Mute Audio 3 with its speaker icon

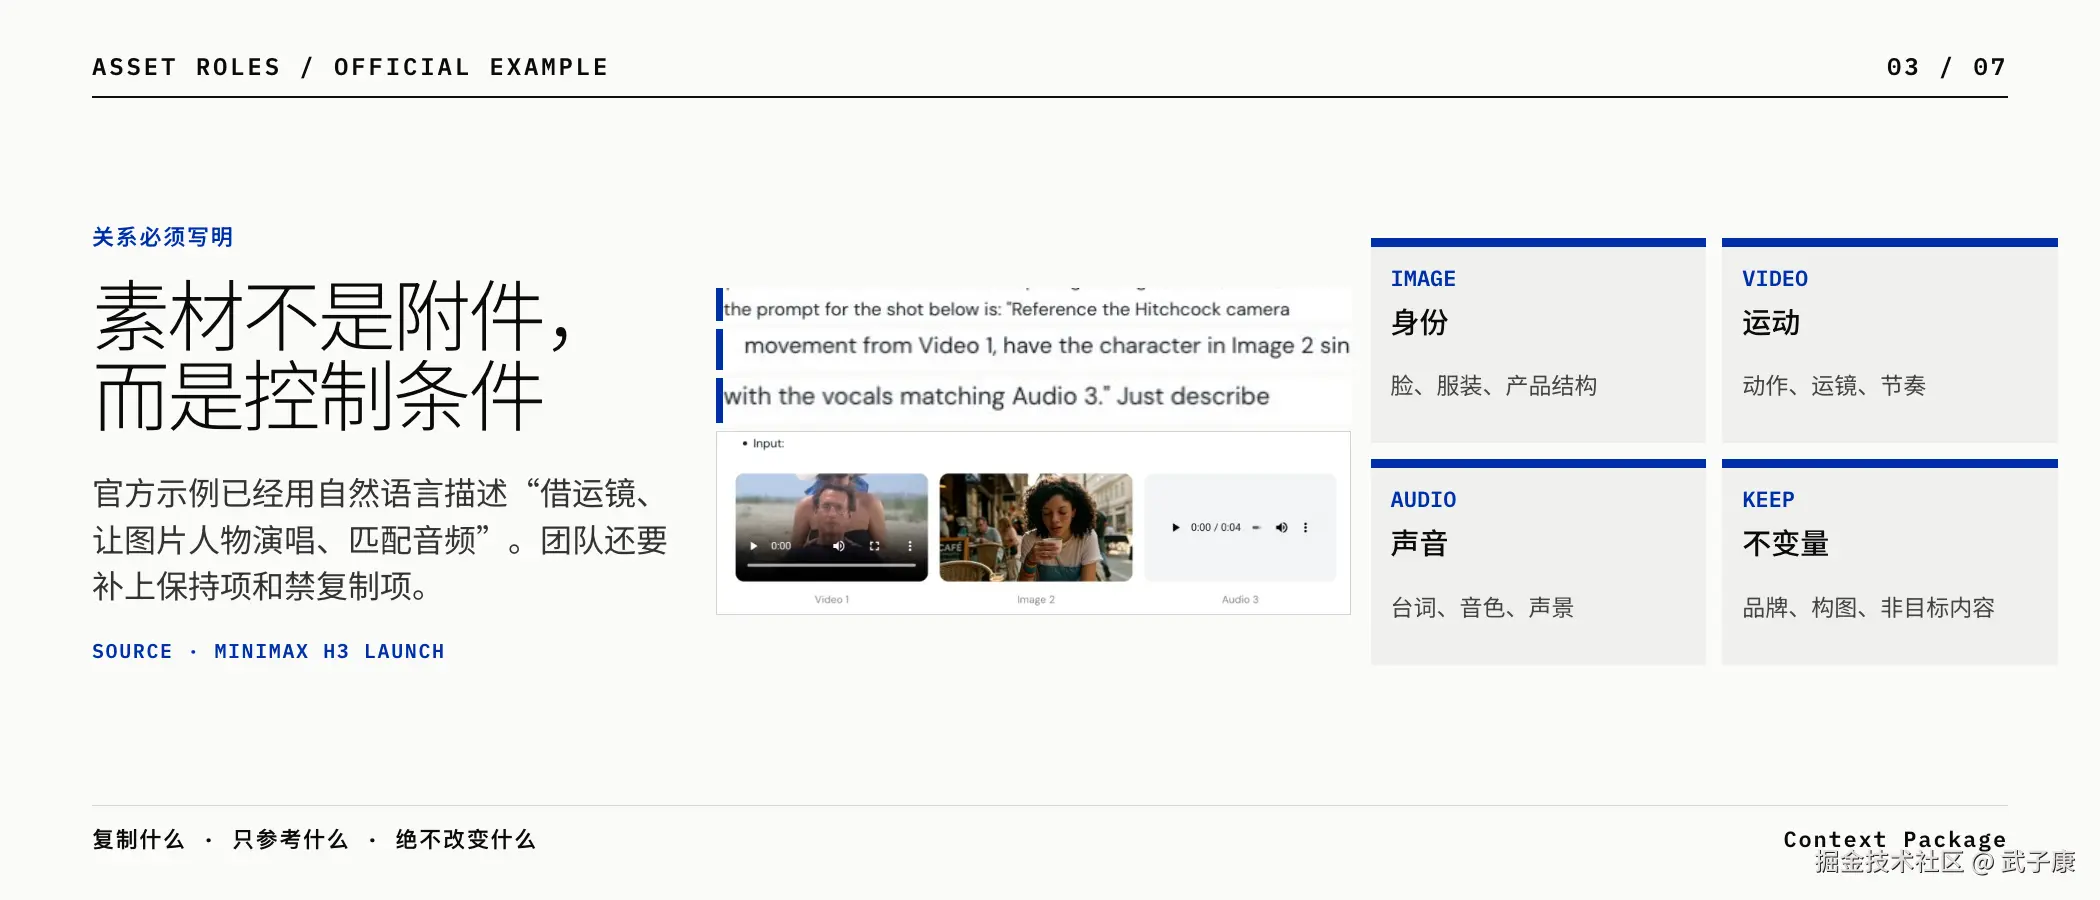(x=1281, y=527)
